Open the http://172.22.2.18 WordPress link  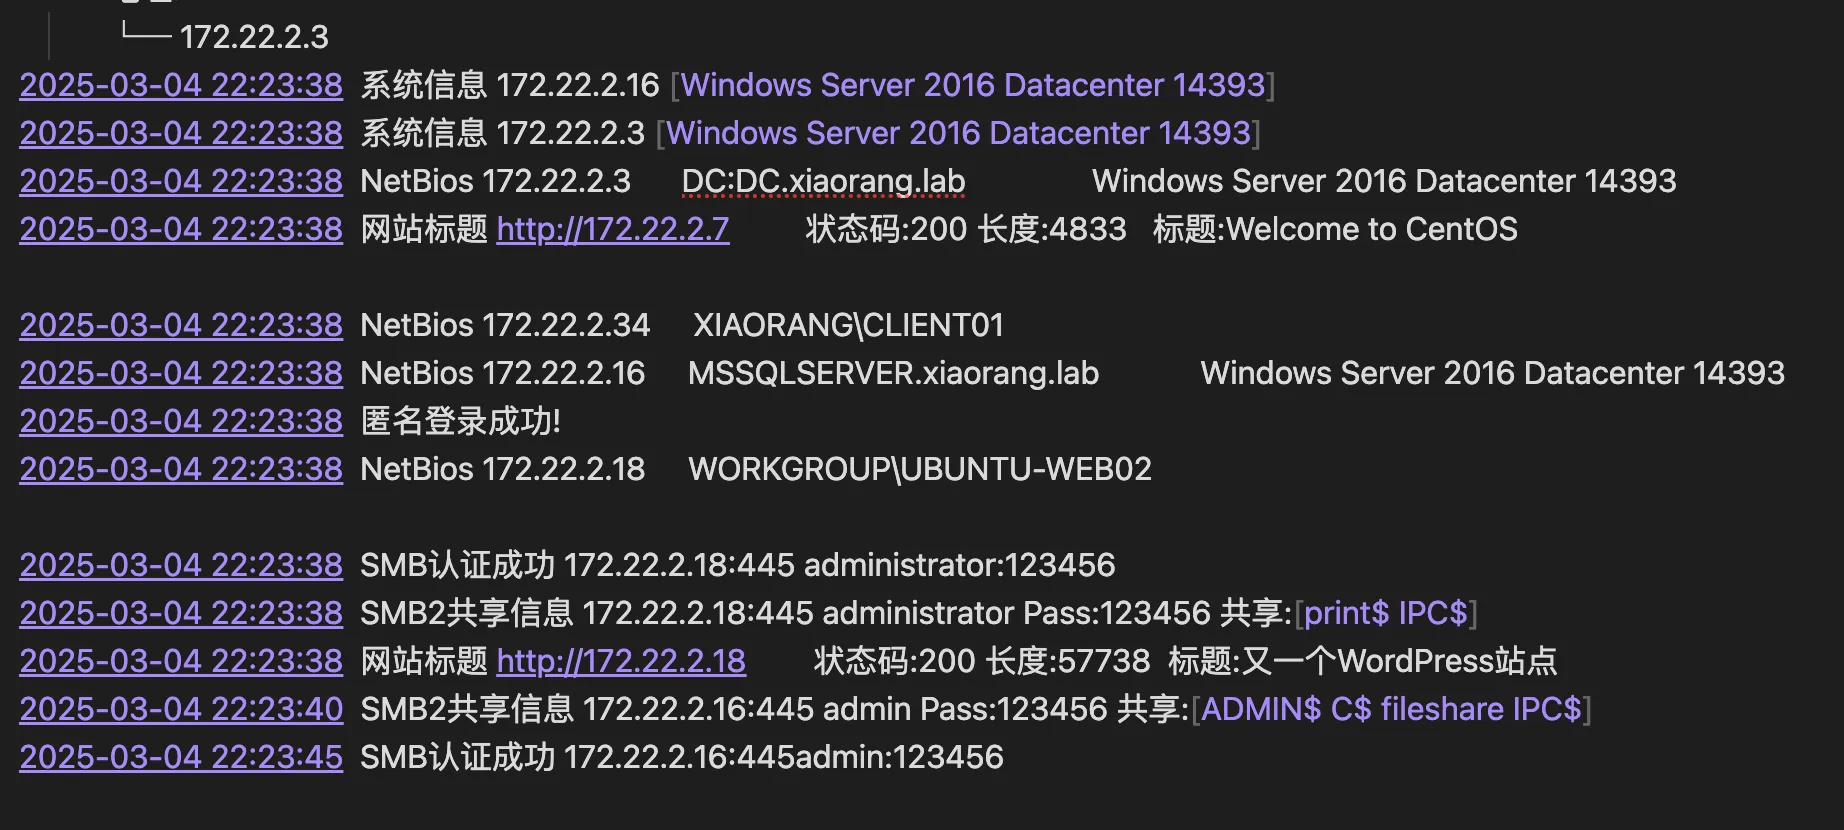click(621, 661)
